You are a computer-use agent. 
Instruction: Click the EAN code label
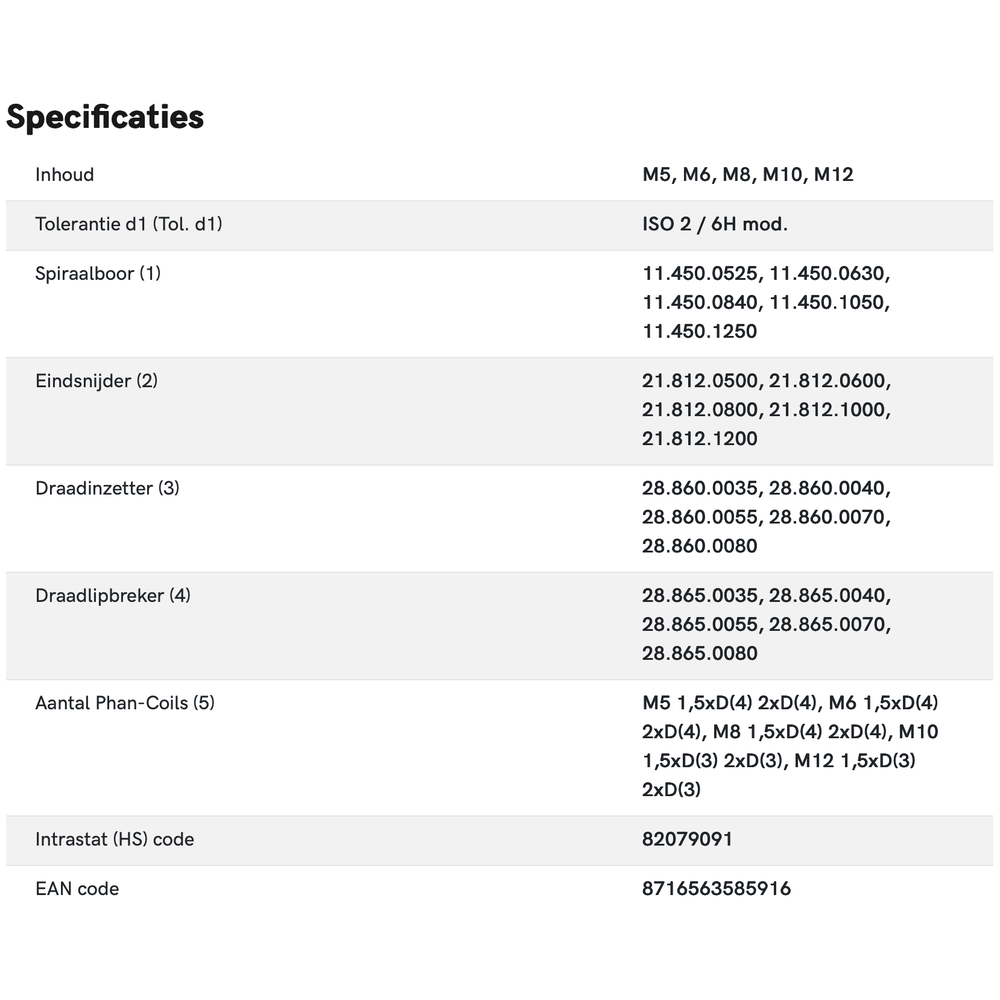coord(77,888)
